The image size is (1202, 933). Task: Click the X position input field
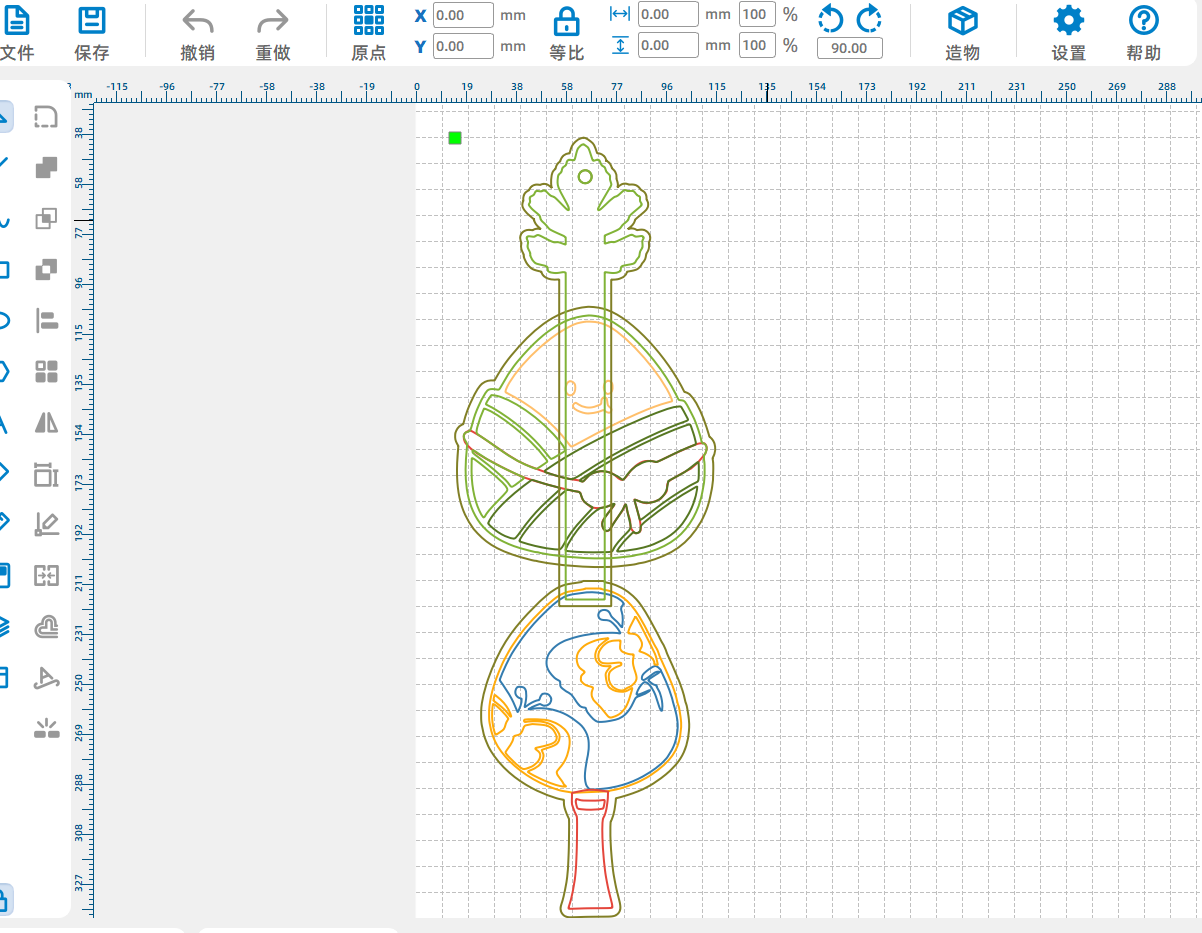463,15
